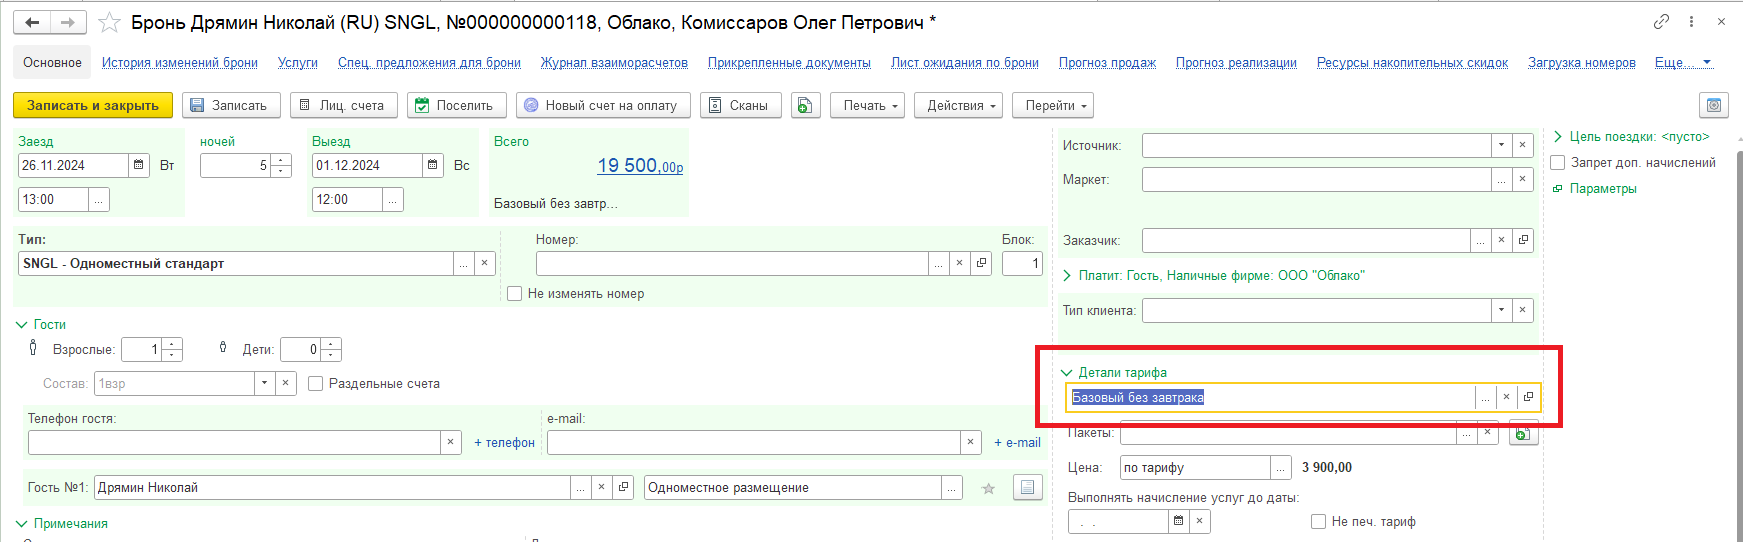1743x542 pixels.
Task: Open Источник dropdown list
Action: click(x=1501, y=145)
